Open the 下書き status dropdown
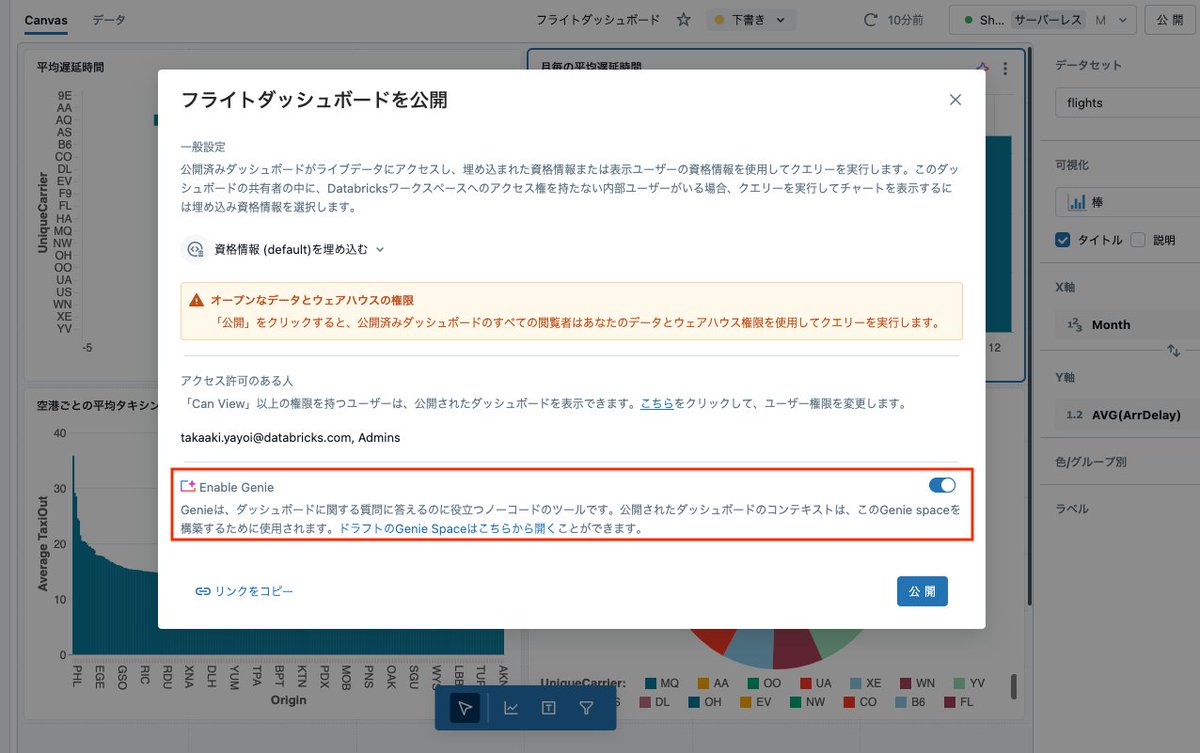1200x753 pixels. tap(751, 18)
